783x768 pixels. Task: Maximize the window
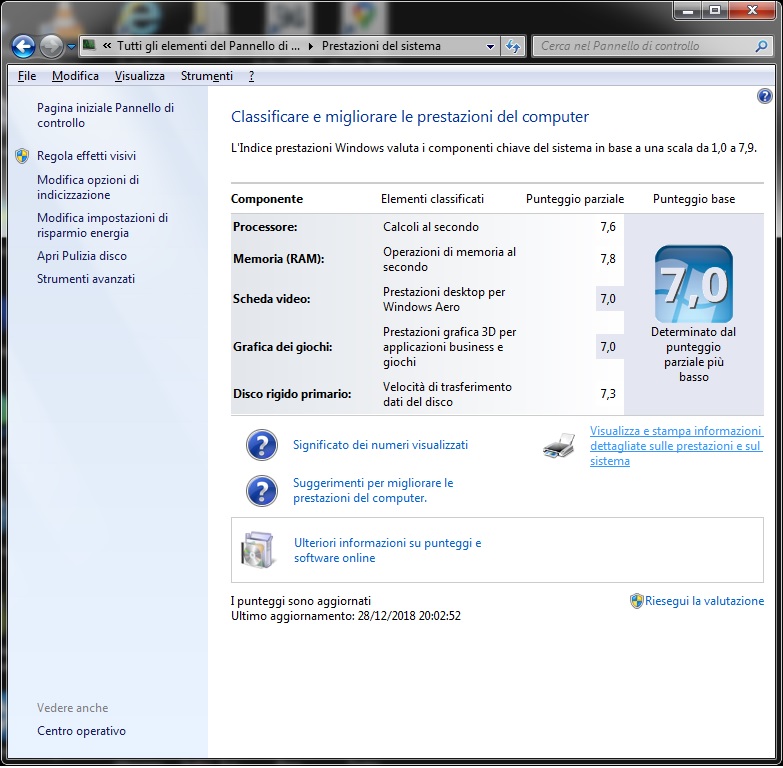click(x=715, y=10)
